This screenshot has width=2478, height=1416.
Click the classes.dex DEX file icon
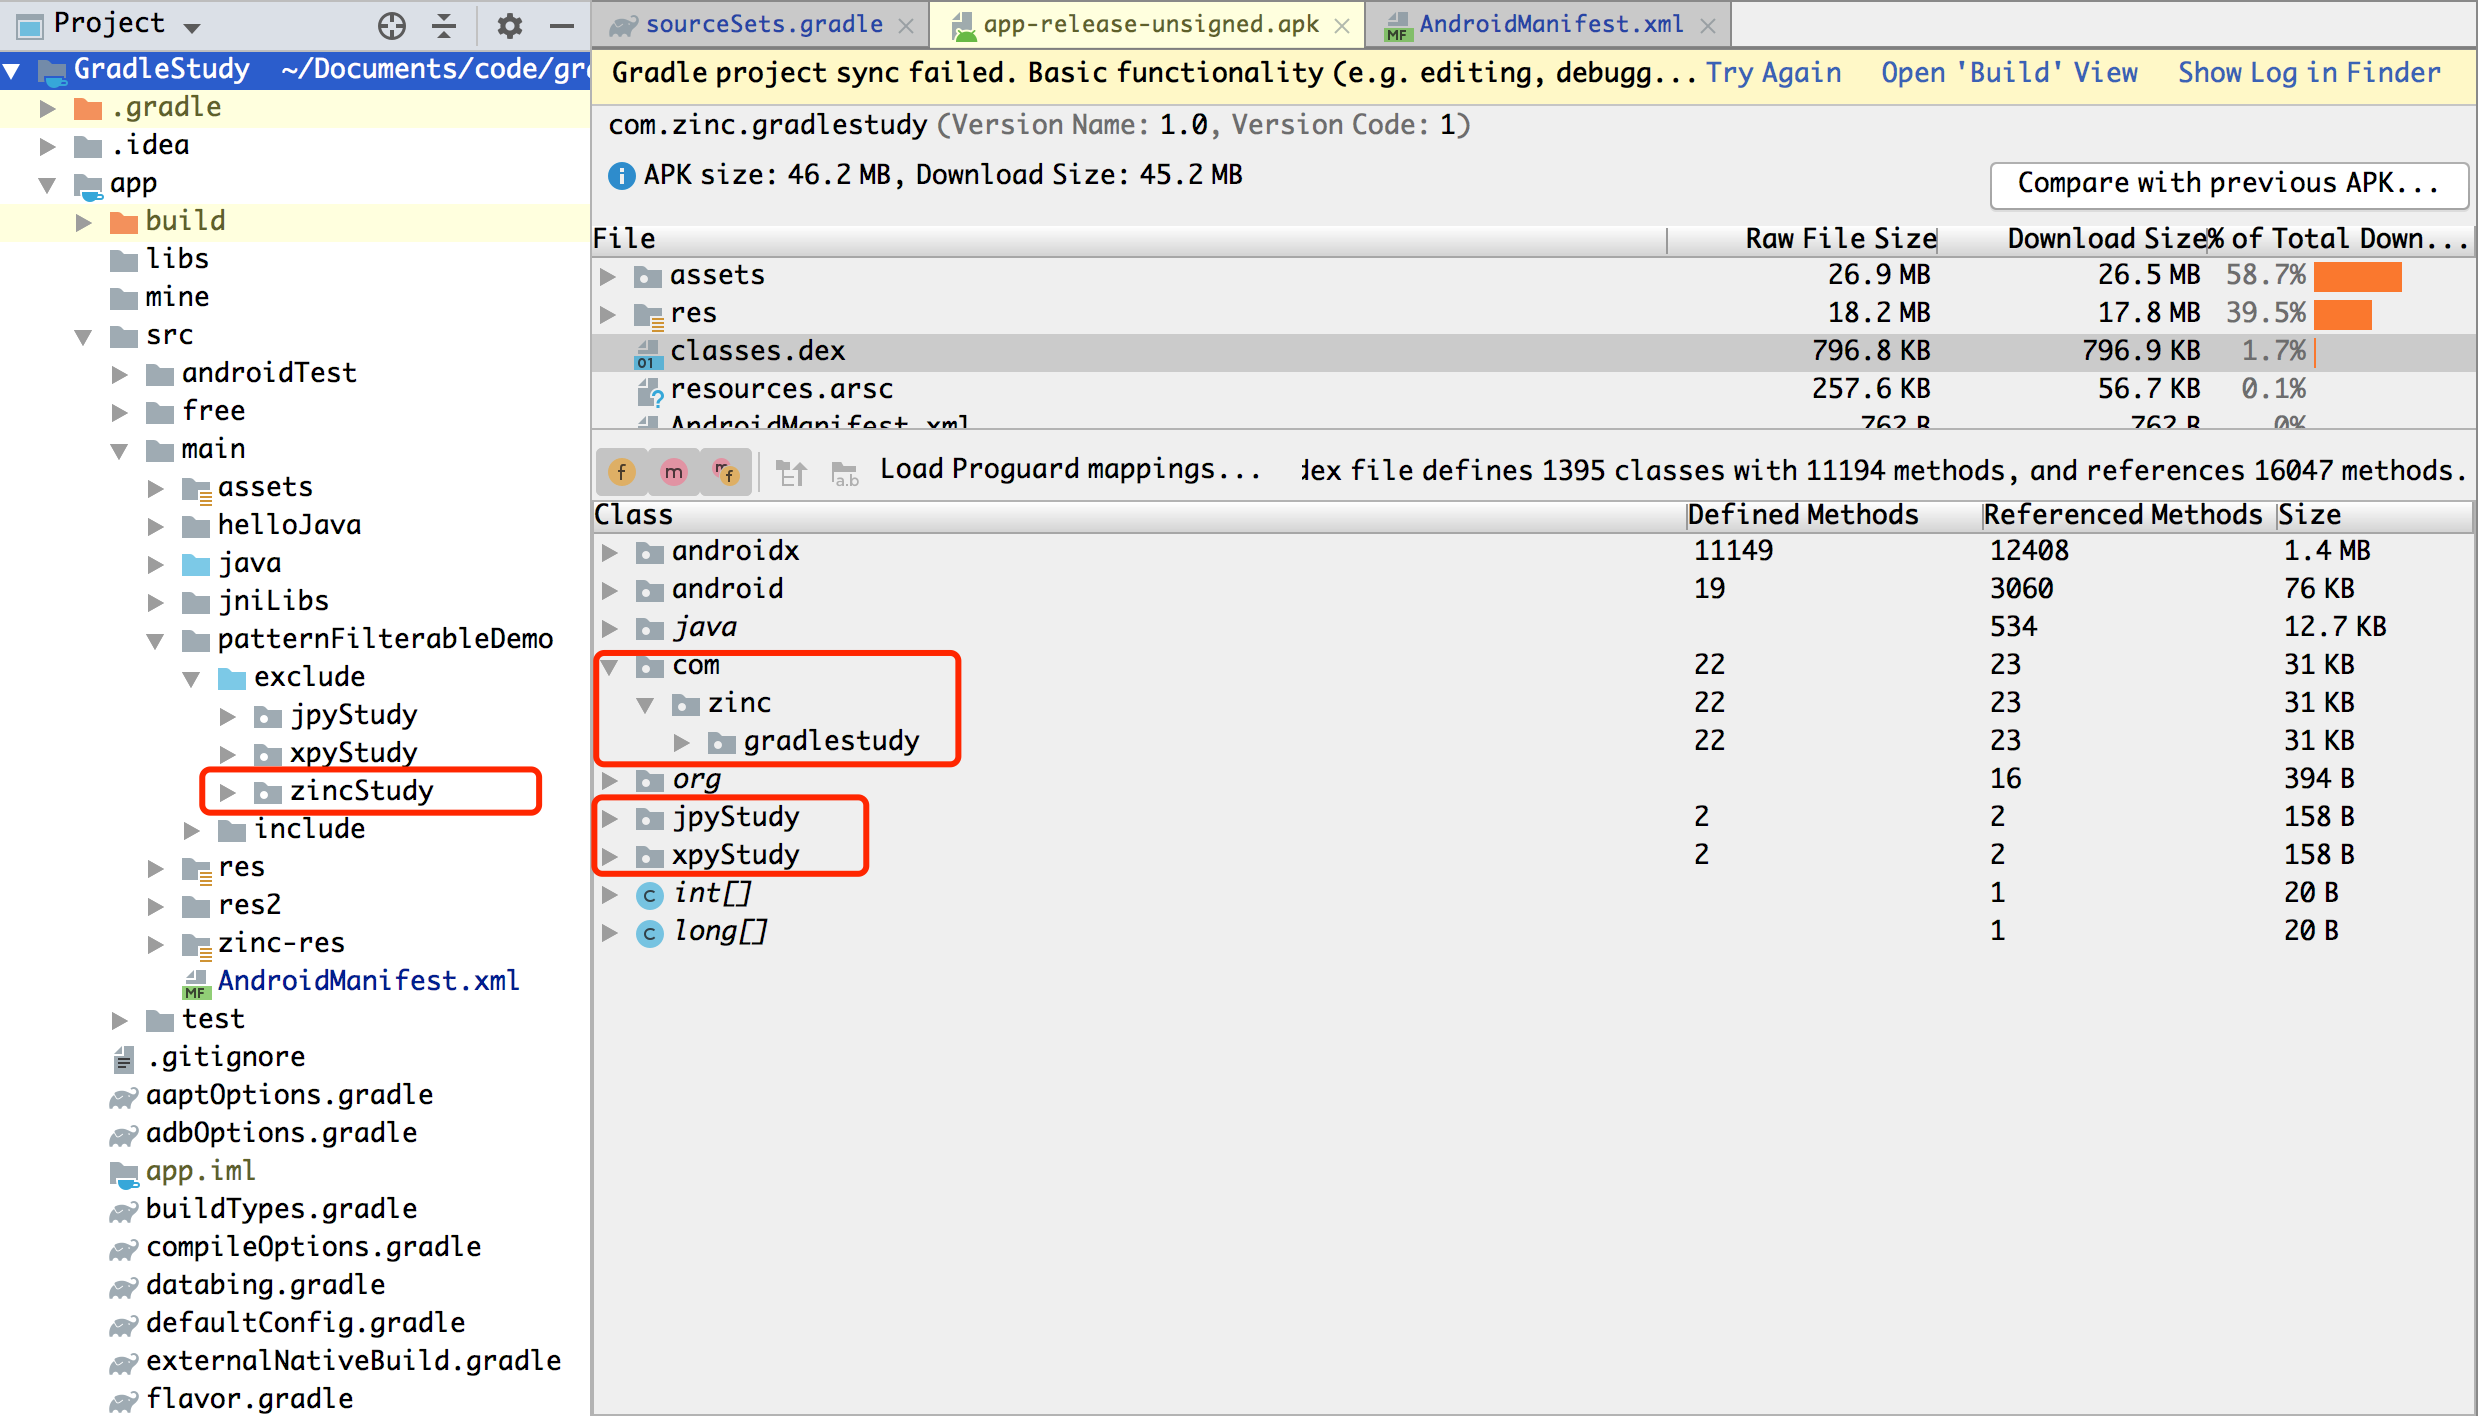click(x=648, y=351)
